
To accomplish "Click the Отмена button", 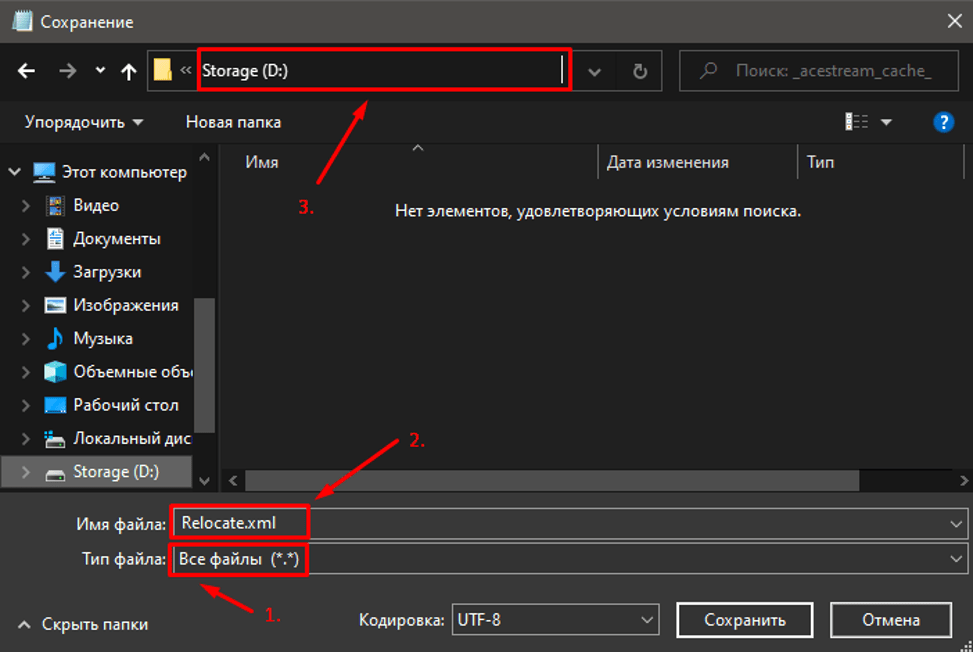I will tap(889, 620).
